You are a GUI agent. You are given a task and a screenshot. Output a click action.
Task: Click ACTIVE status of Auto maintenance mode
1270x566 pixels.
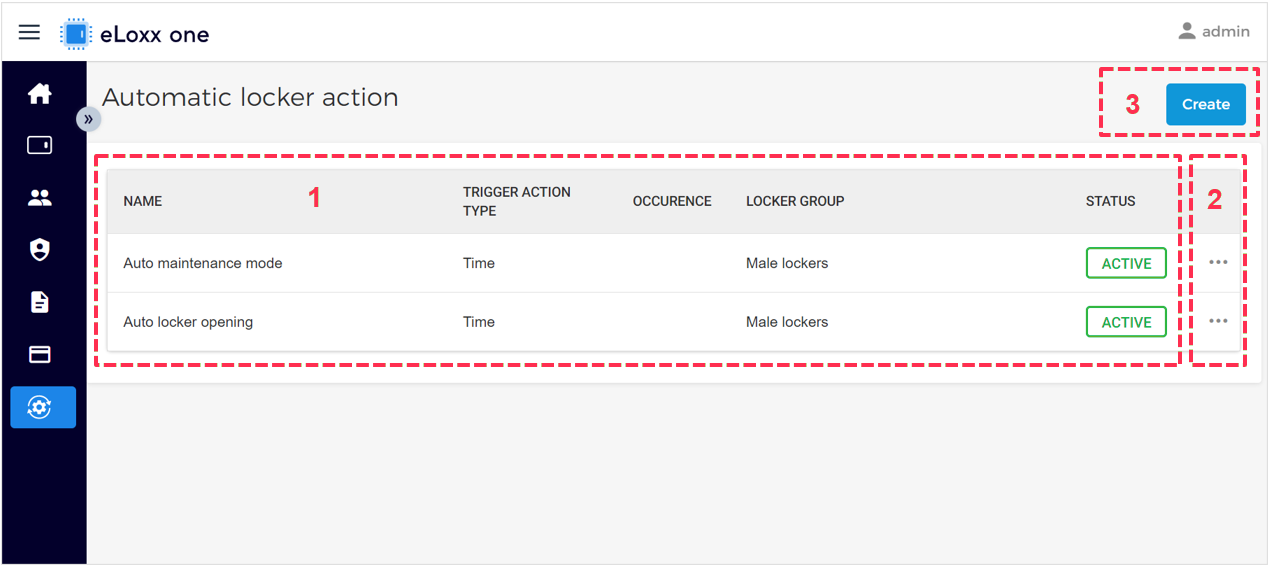[x=1126, y=263]
